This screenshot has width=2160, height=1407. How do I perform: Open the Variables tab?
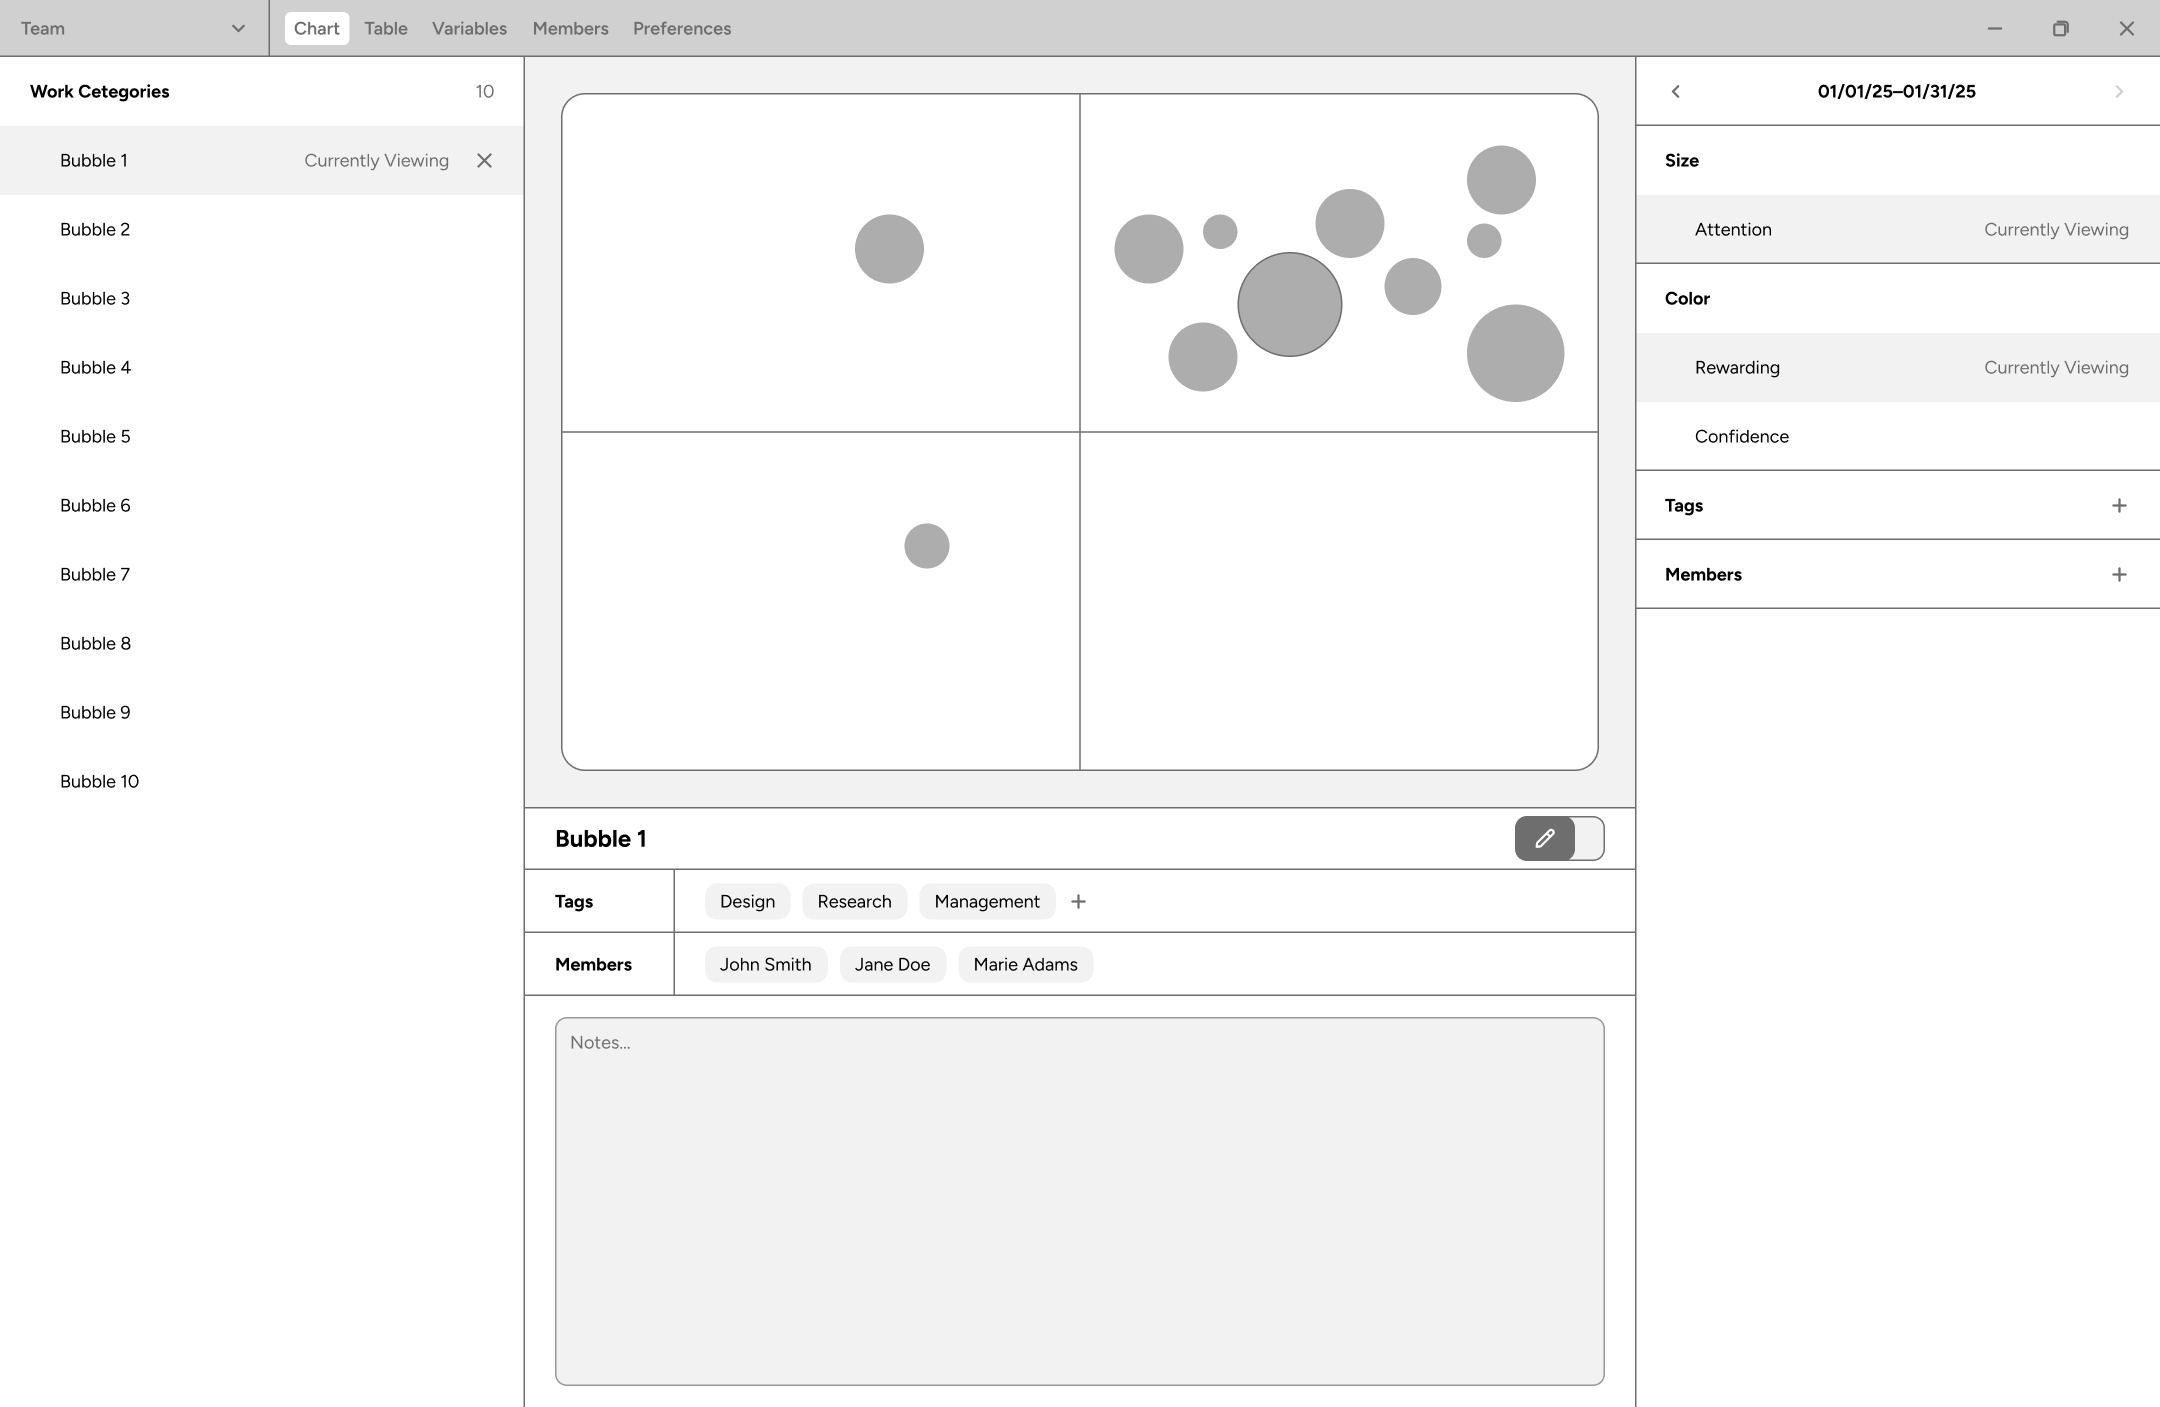pyautogui.click(x=469, y=28)
